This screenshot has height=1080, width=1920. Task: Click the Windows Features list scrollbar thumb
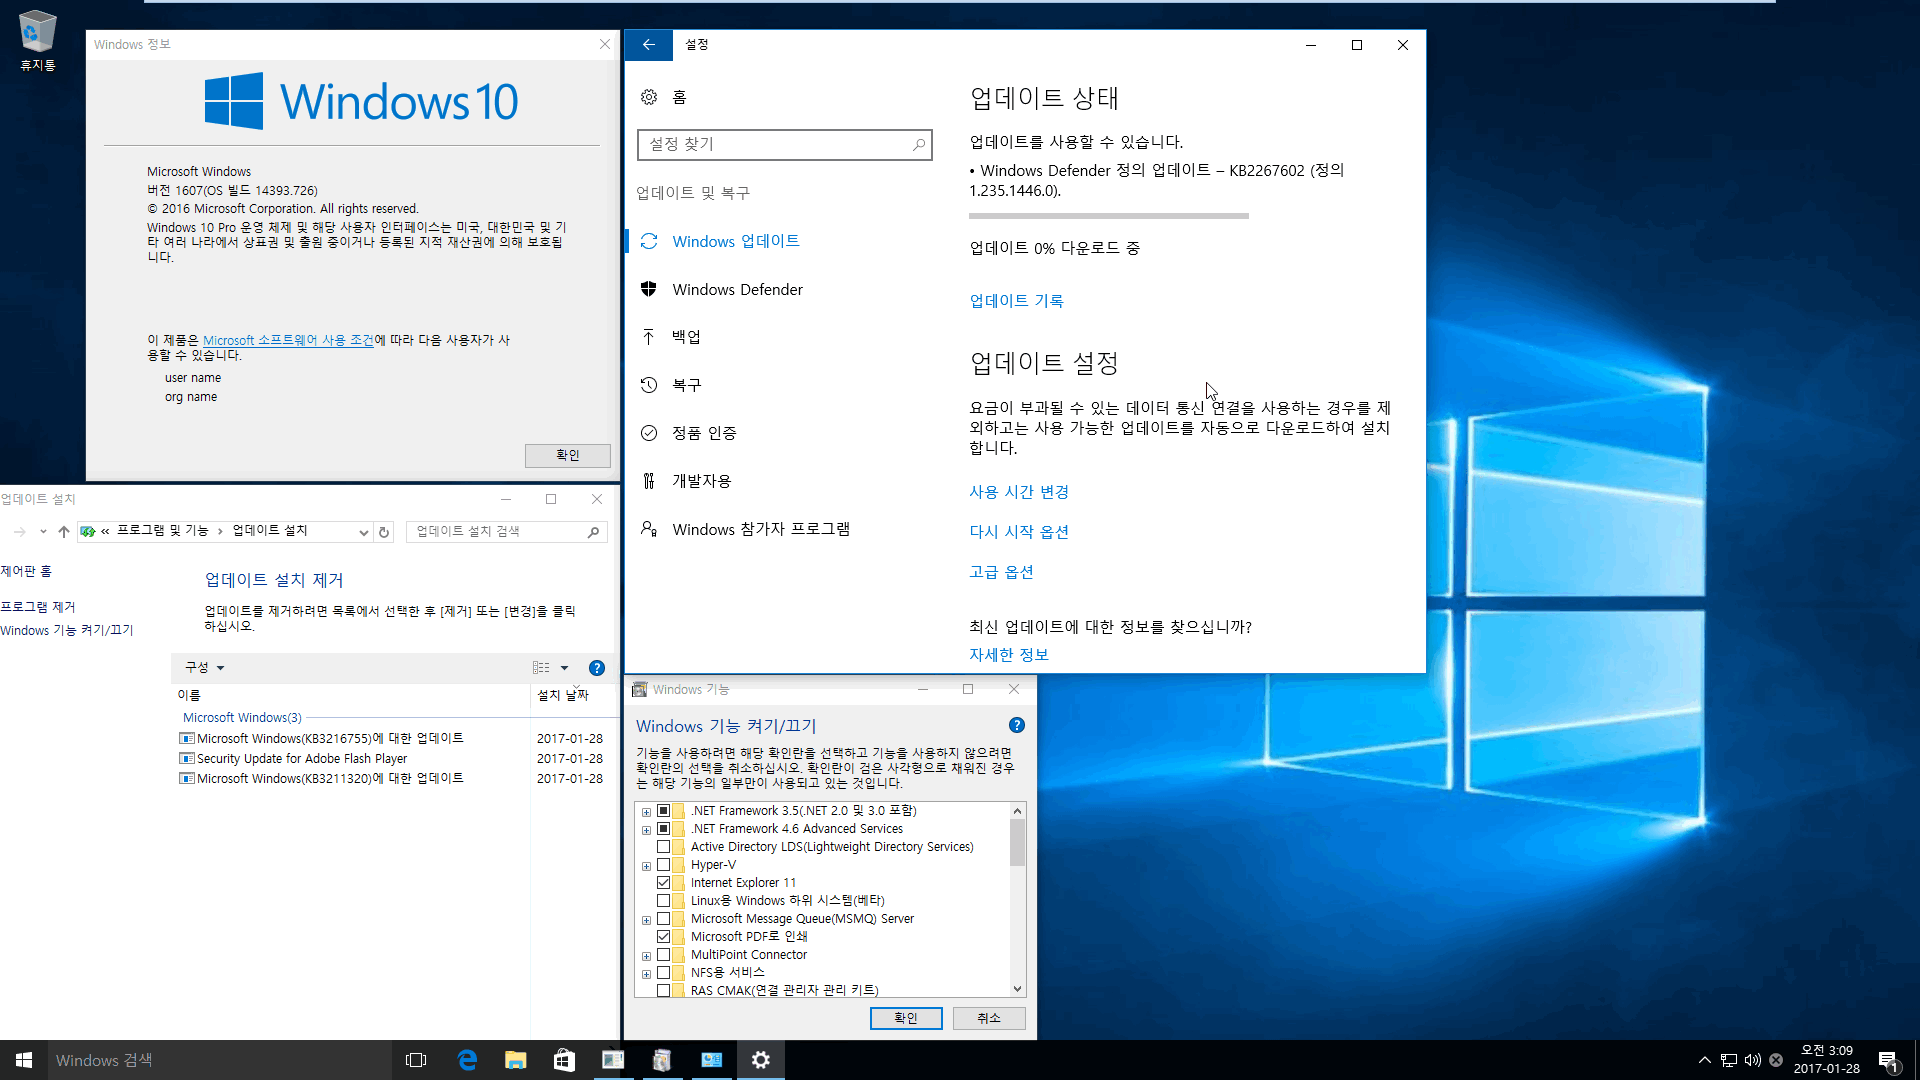click(x=1017, y=842)
